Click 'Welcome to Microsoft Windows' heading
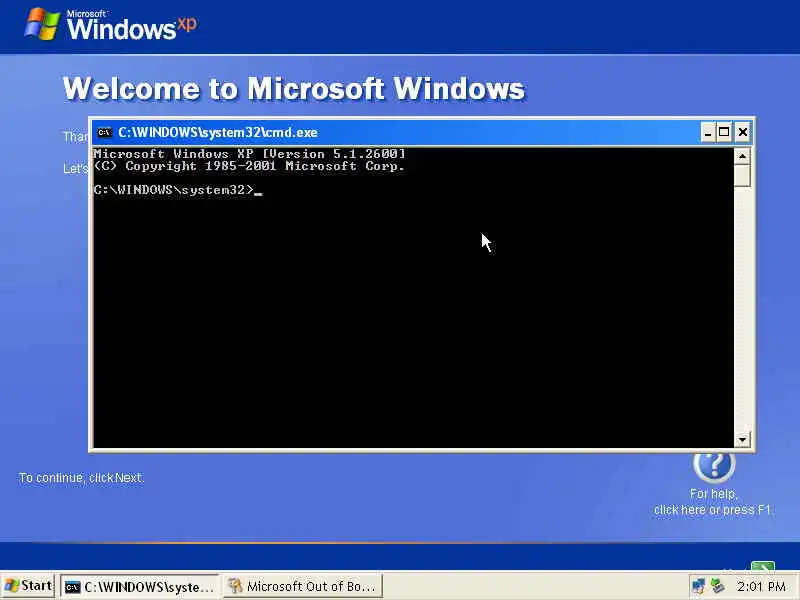The height and width of the screenshot is (600, 800). (x=294, y=88)
